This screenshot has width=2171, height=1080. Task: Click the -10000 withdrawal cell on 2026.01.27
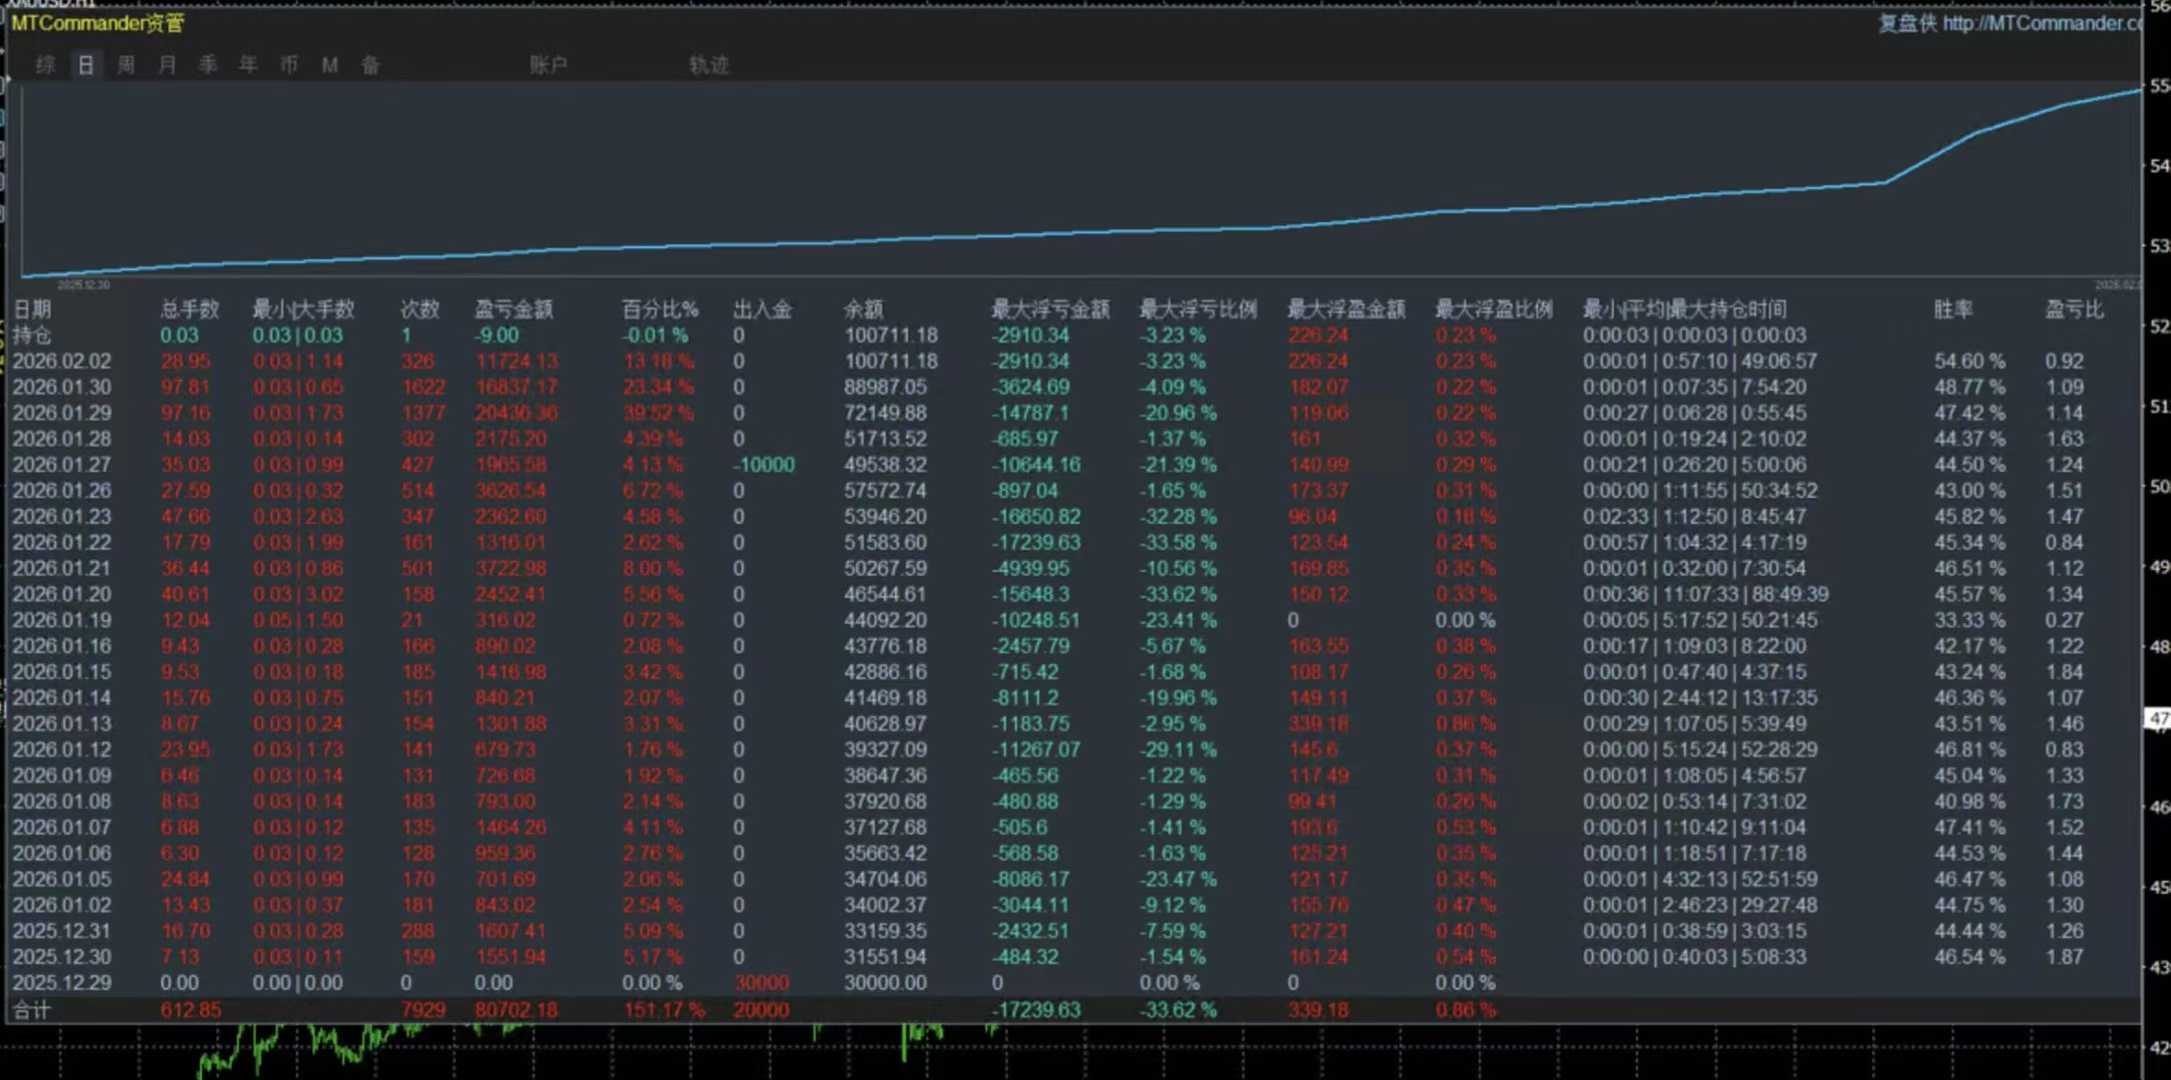click(764, 465)
